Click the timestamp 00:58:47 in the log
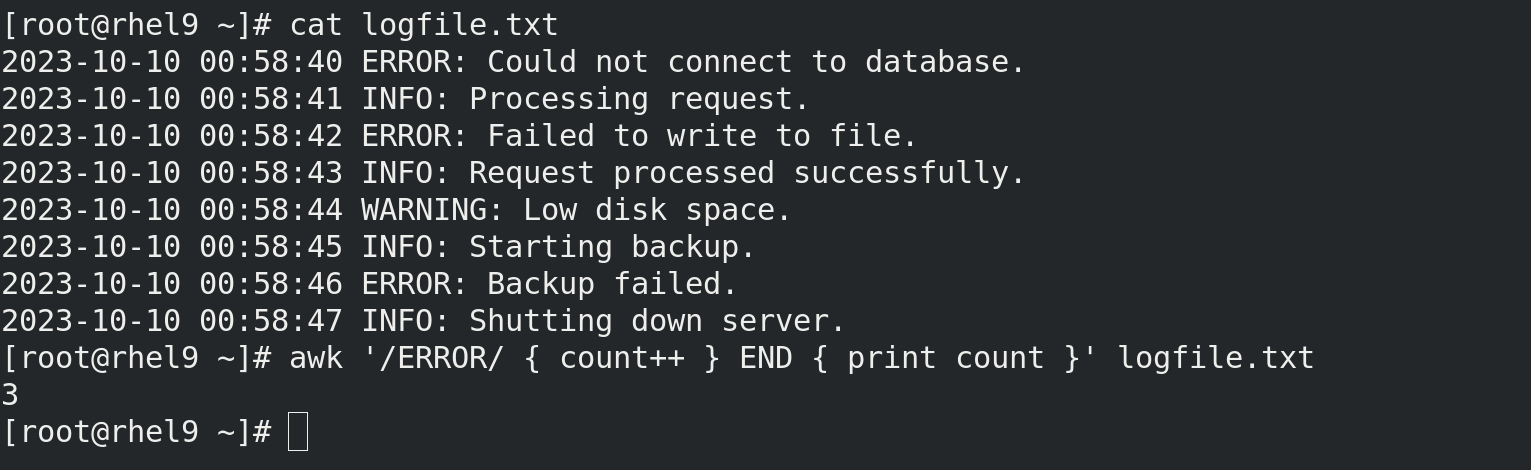Image resolution: width=1531 pixels, height=470 pixels. pyautogui.click(x=270, y=321)
